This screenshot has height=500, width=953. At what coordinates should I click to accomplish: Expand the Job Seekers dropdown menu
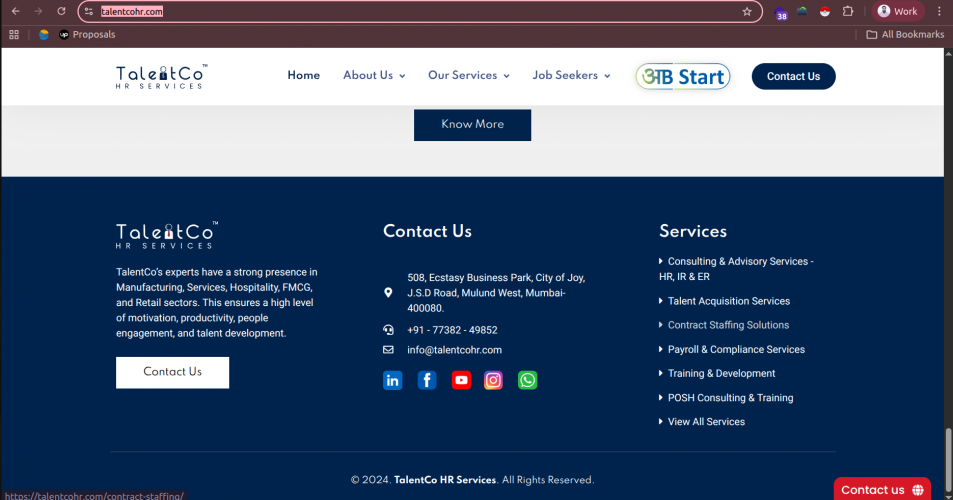(x=571, y=75)
